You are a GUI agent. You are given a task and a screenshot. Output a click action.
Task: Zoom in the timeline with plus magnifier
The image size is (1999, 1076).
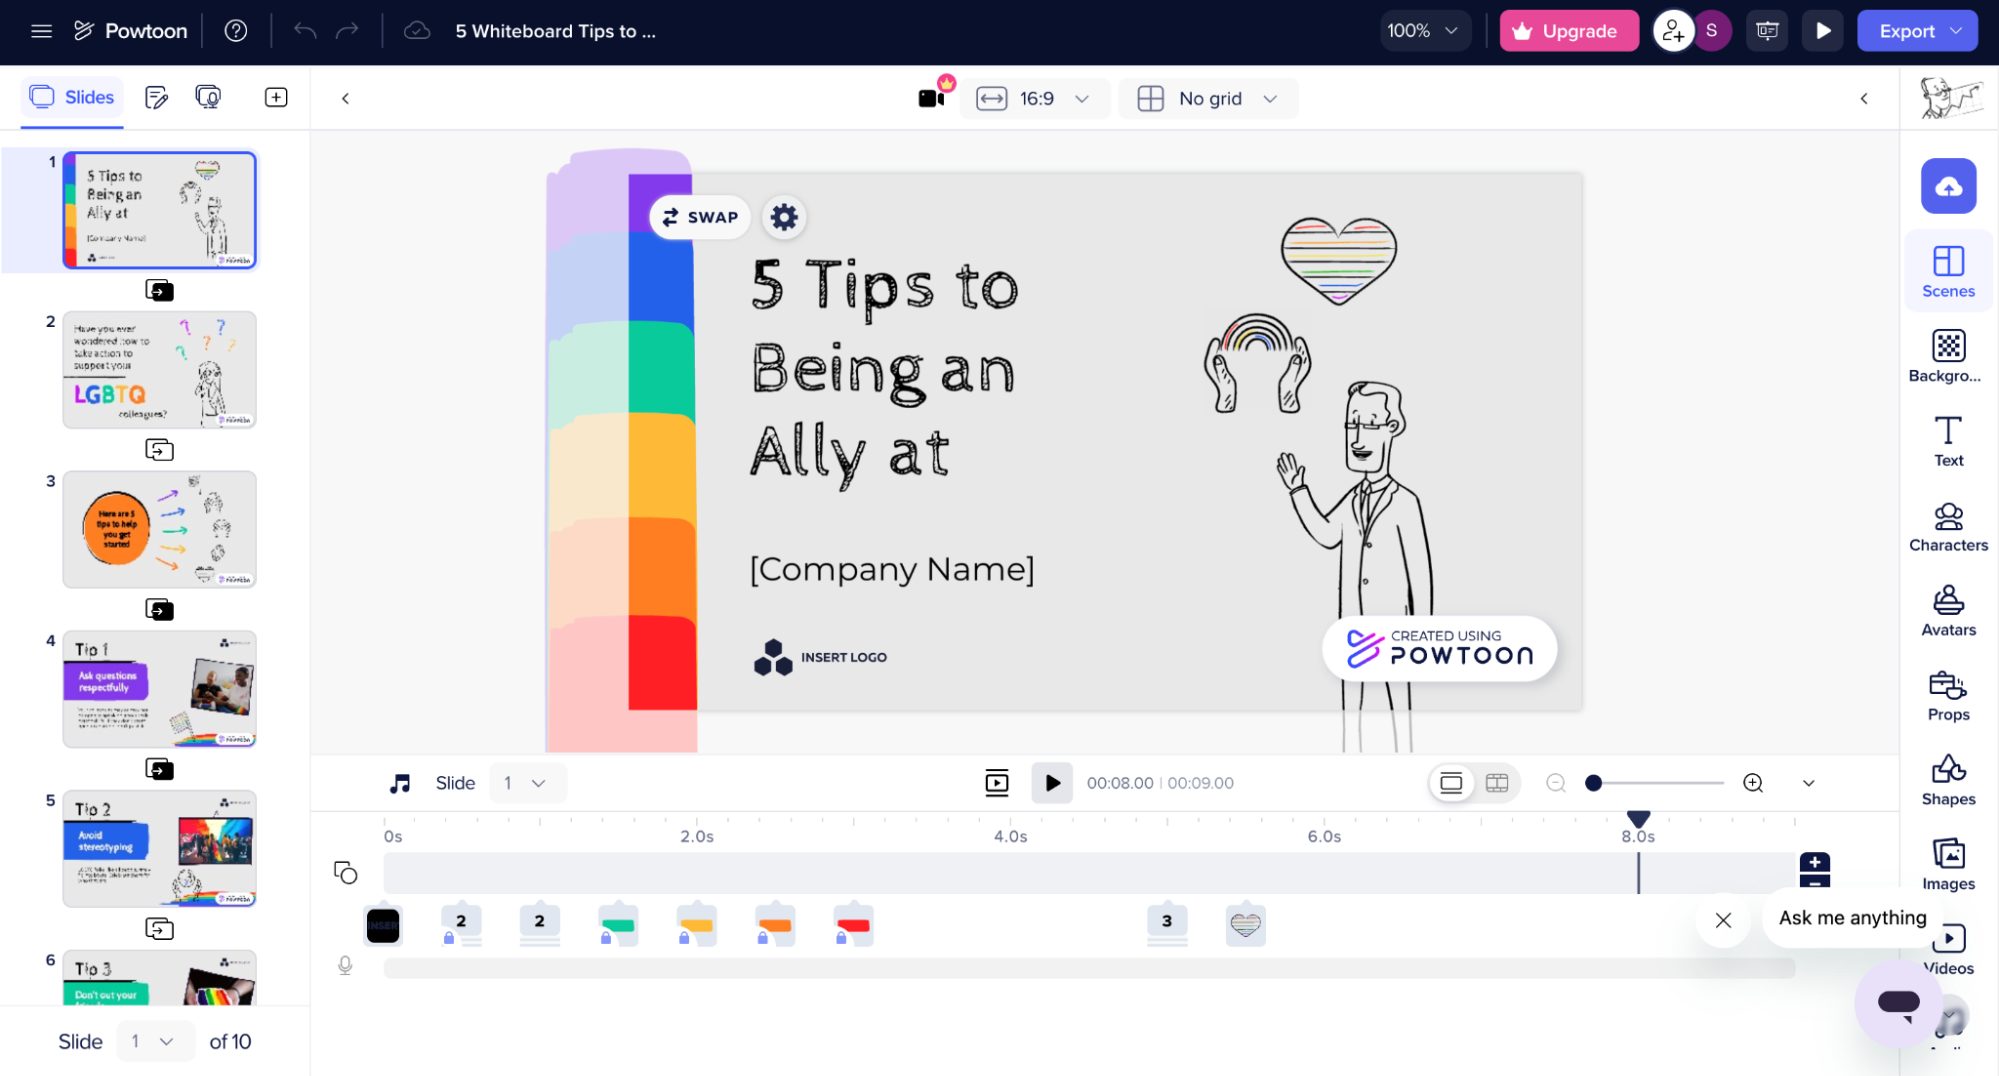[x=1753, y=783]
